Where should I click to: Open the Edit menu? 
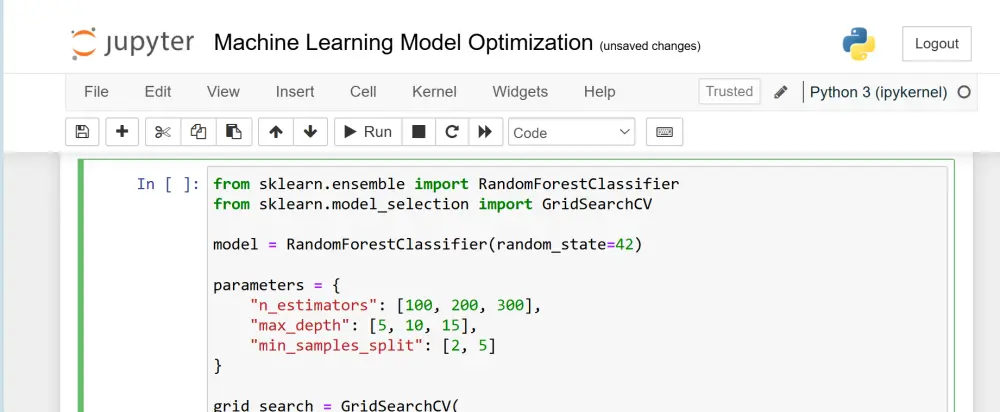pos(158,92)
